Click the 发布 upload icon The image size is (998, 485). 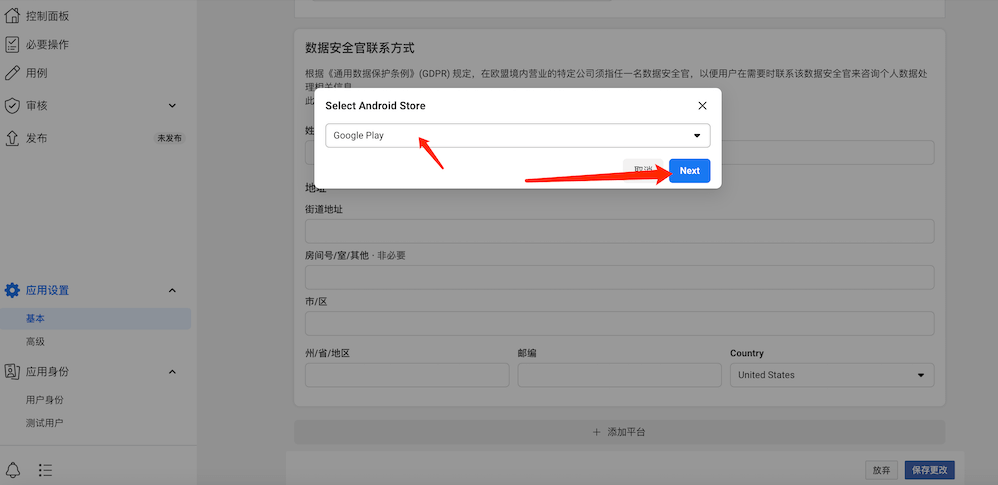click(x=12, y=138)
